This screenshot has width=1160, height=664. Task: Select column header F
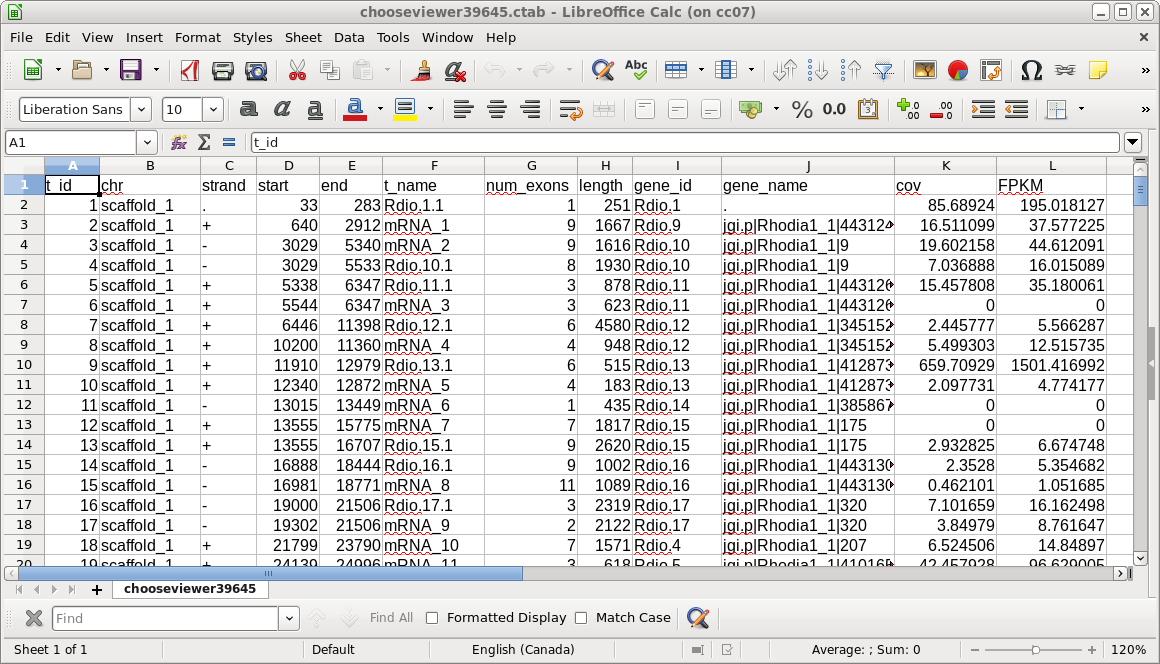tap(434, 165)
